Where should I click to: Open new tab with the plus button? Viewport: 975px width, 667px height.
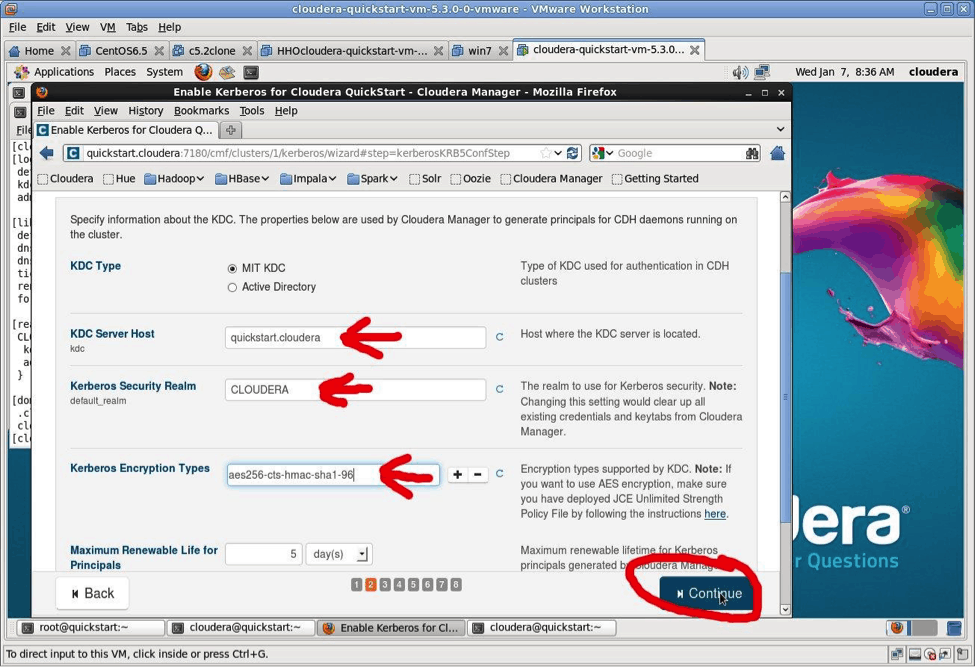pos(230,130)
